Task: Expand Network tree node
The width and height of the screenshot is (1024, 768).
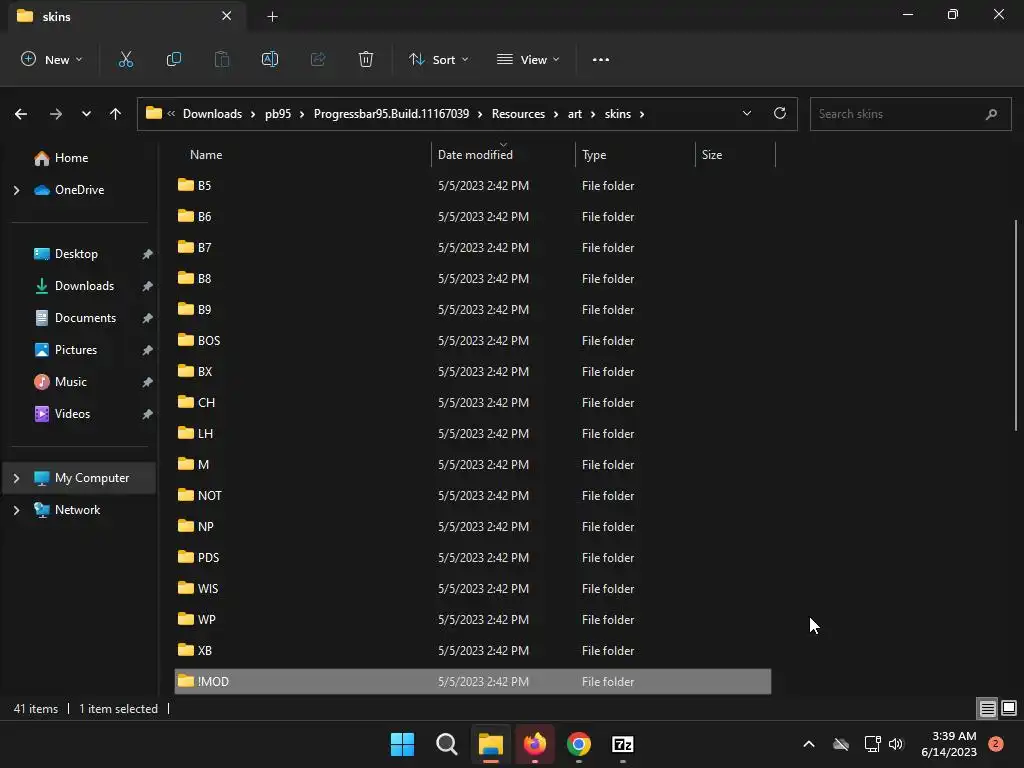Action: [16, 510]
